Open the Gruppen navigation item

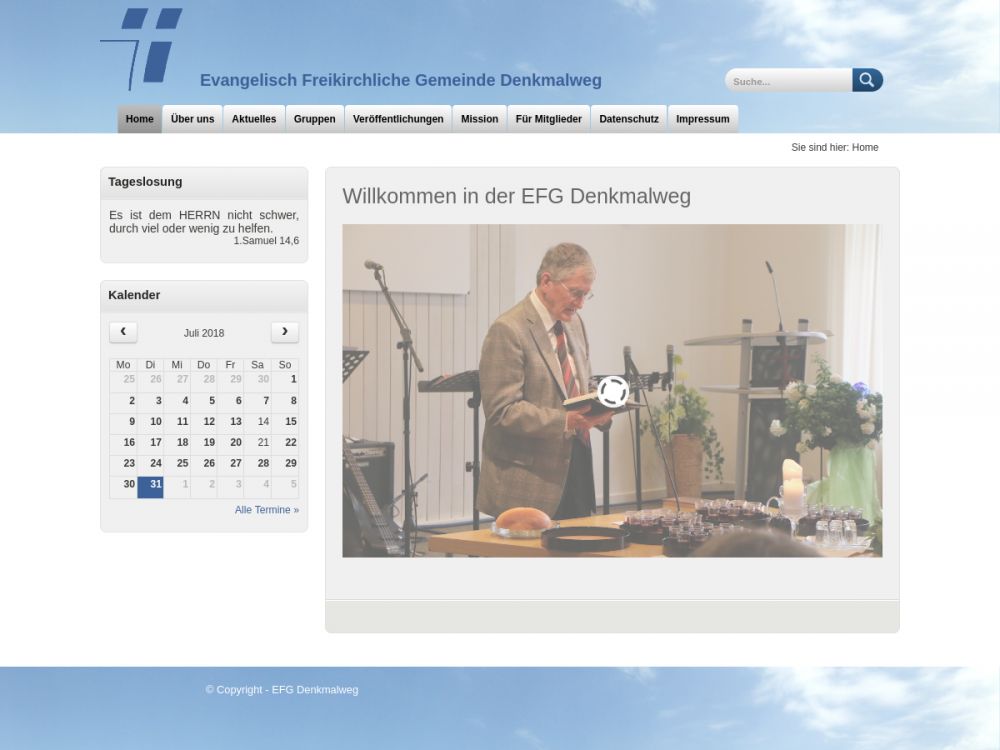tap(314, 119)
